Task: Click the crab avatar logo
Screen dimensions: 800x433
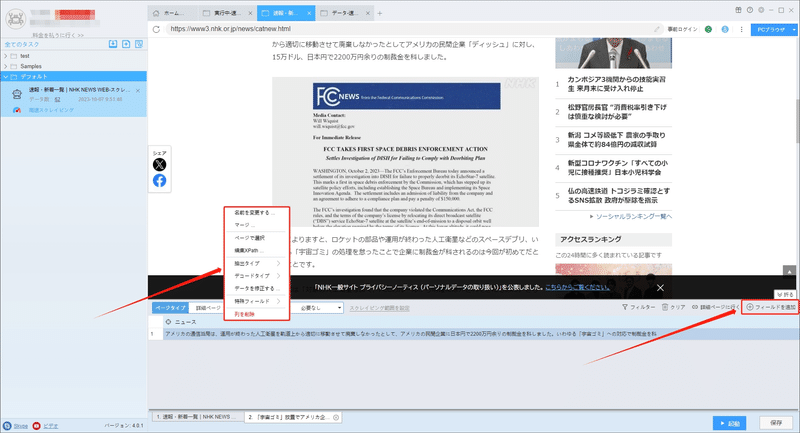Action: pos(16,19)
